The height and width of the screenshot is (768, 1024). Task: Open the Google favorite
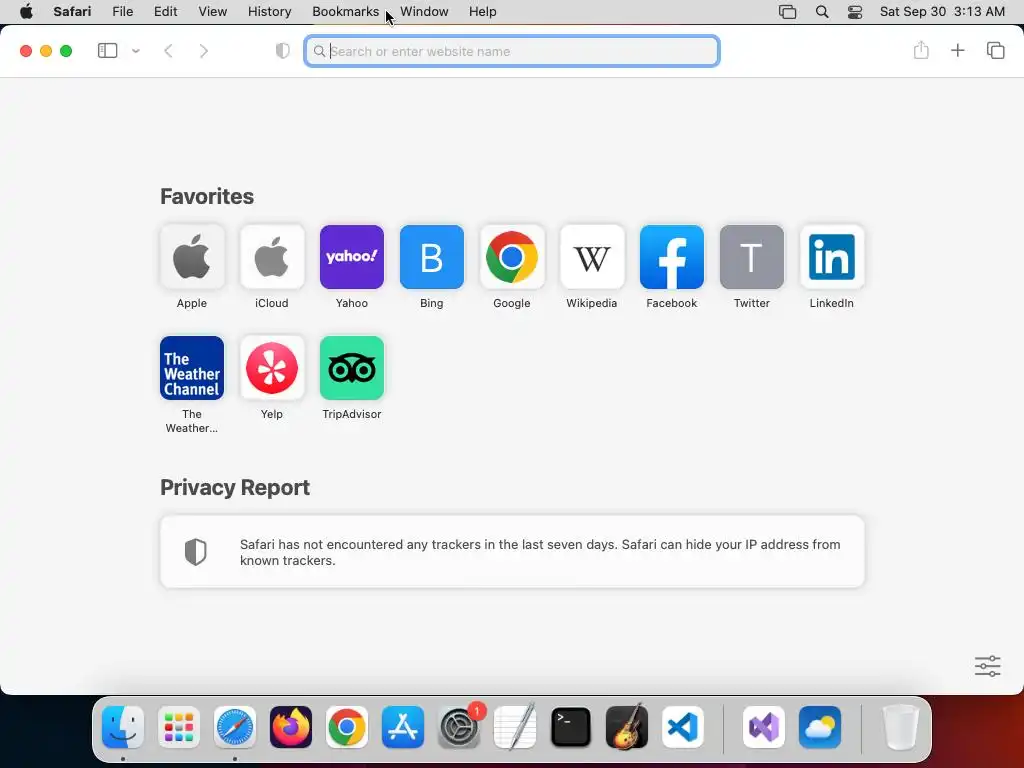tap(512, 257)
